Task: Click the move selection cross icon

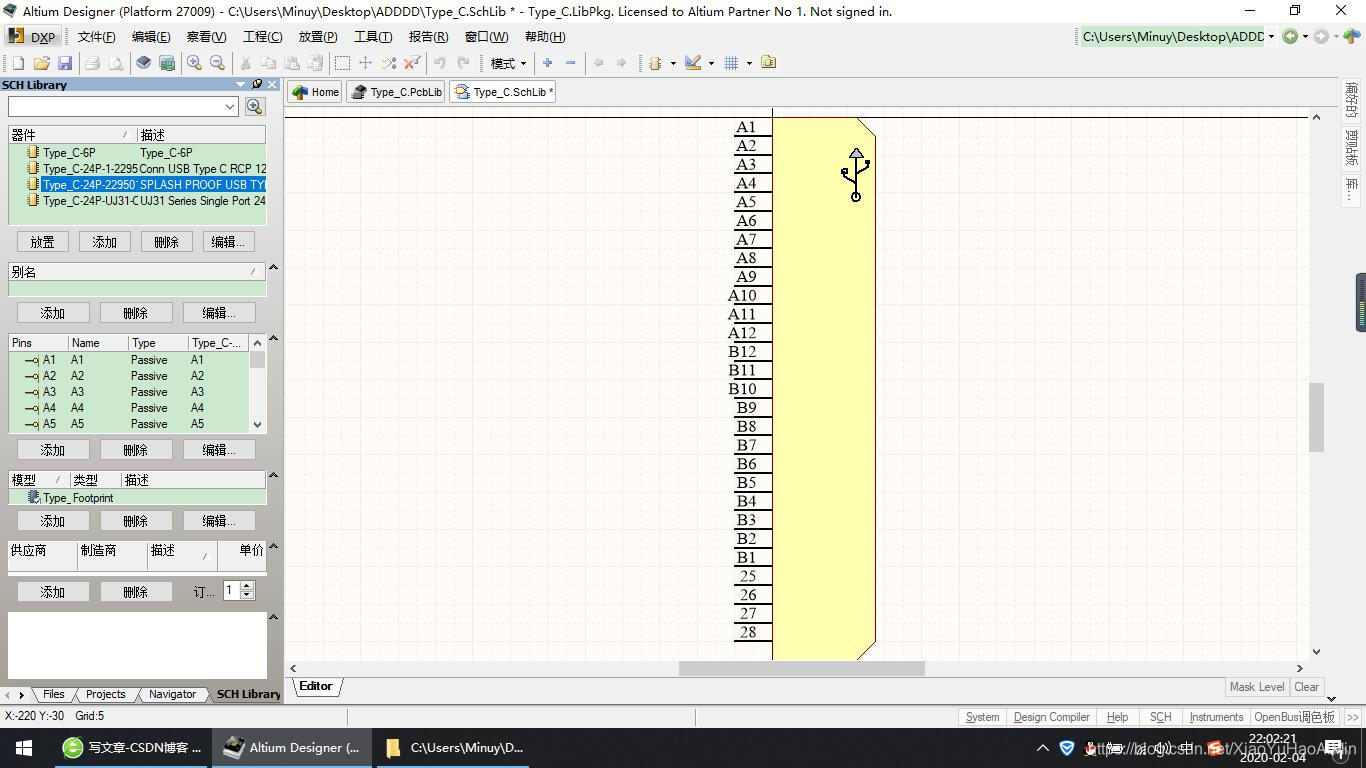Action: (365, 63)
